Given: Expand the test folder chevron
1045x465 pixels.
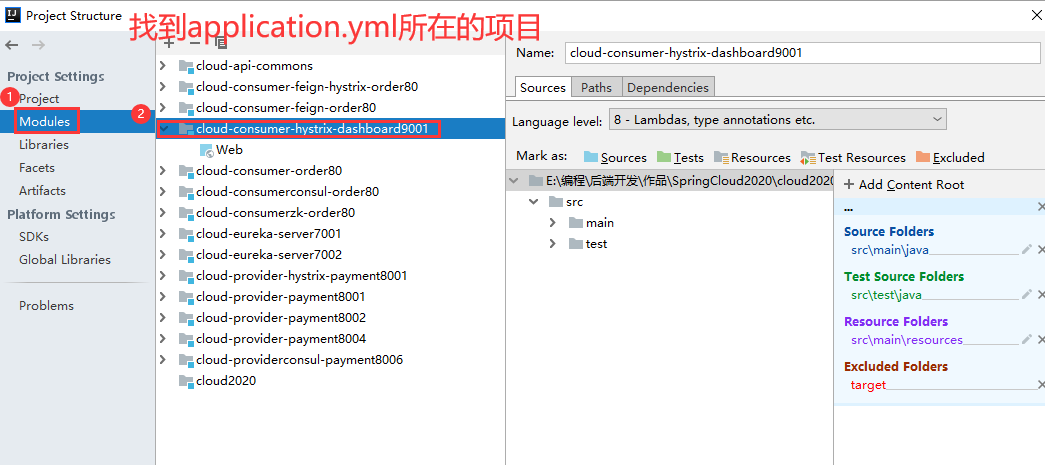Looking at the screenshot, I should click(x=552, y=244).
